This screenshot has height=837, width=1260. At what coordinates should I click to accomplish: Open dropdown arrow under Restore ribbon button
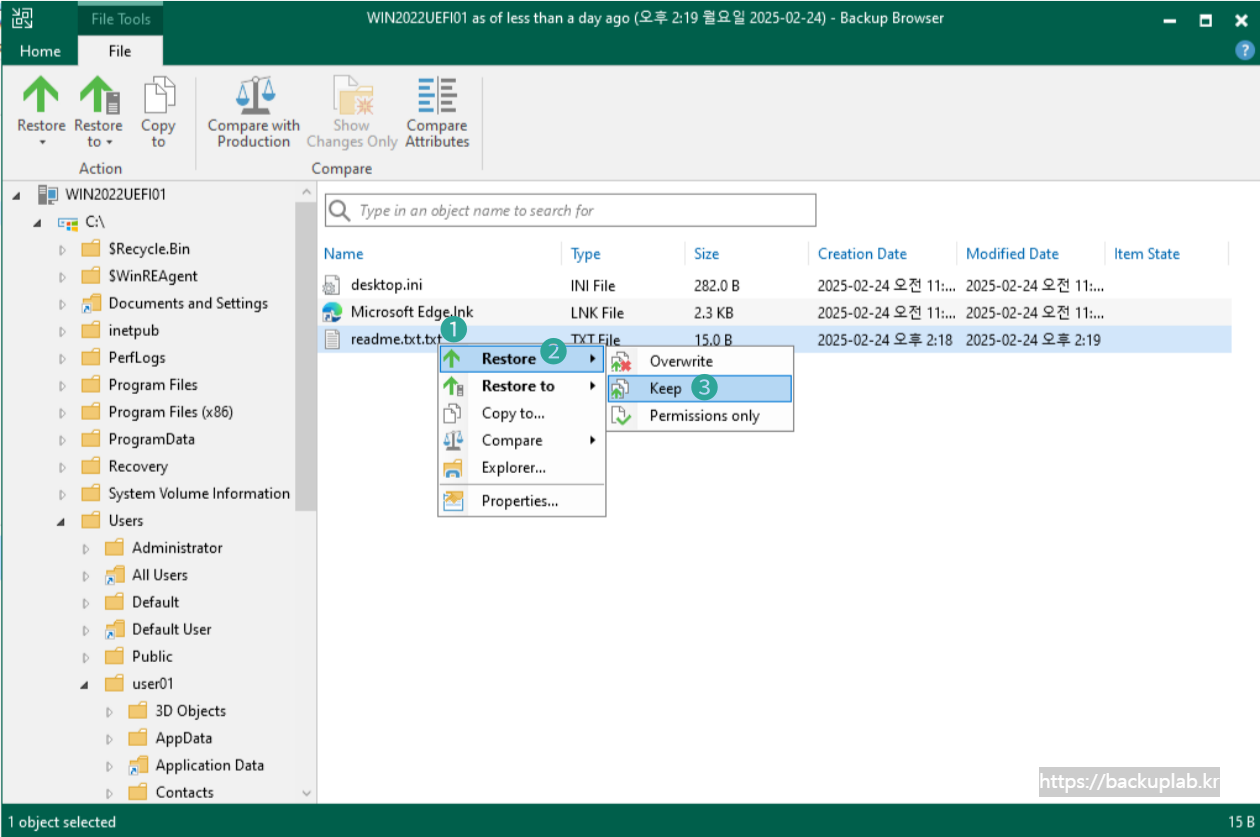(x=42, y=142)
